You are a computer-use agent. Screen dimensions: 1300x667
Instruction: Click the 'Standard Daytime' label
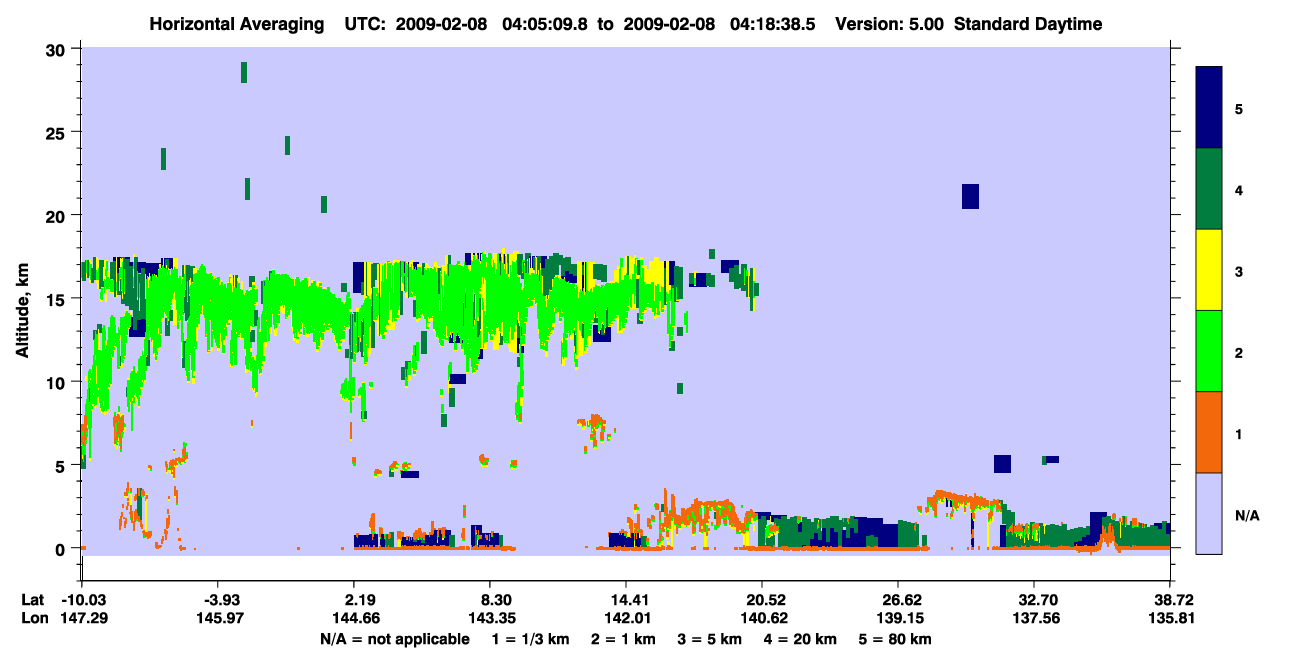click(x=1028, y=24)
